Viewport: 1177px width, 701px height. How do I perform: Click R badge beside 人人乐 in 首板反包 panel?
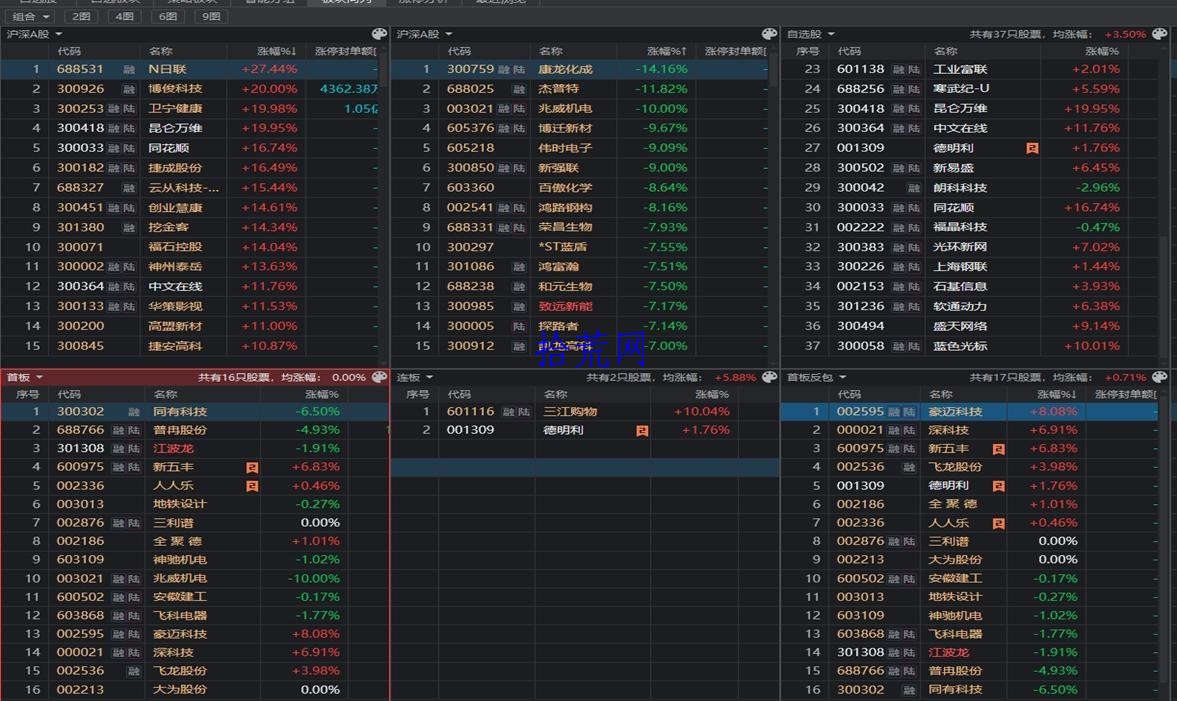[x=998, y=523]
